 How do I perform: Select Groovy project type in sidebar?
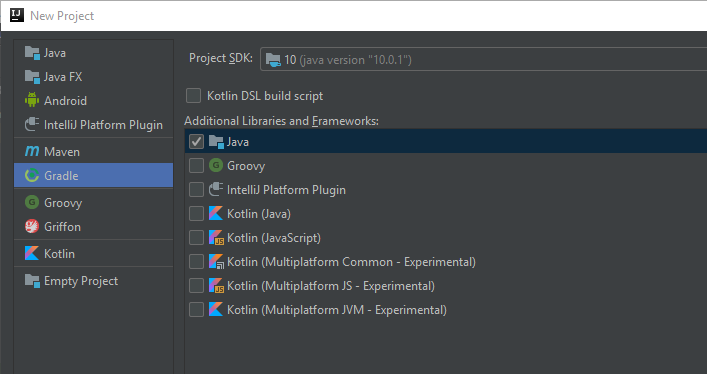tap(93, 203)
